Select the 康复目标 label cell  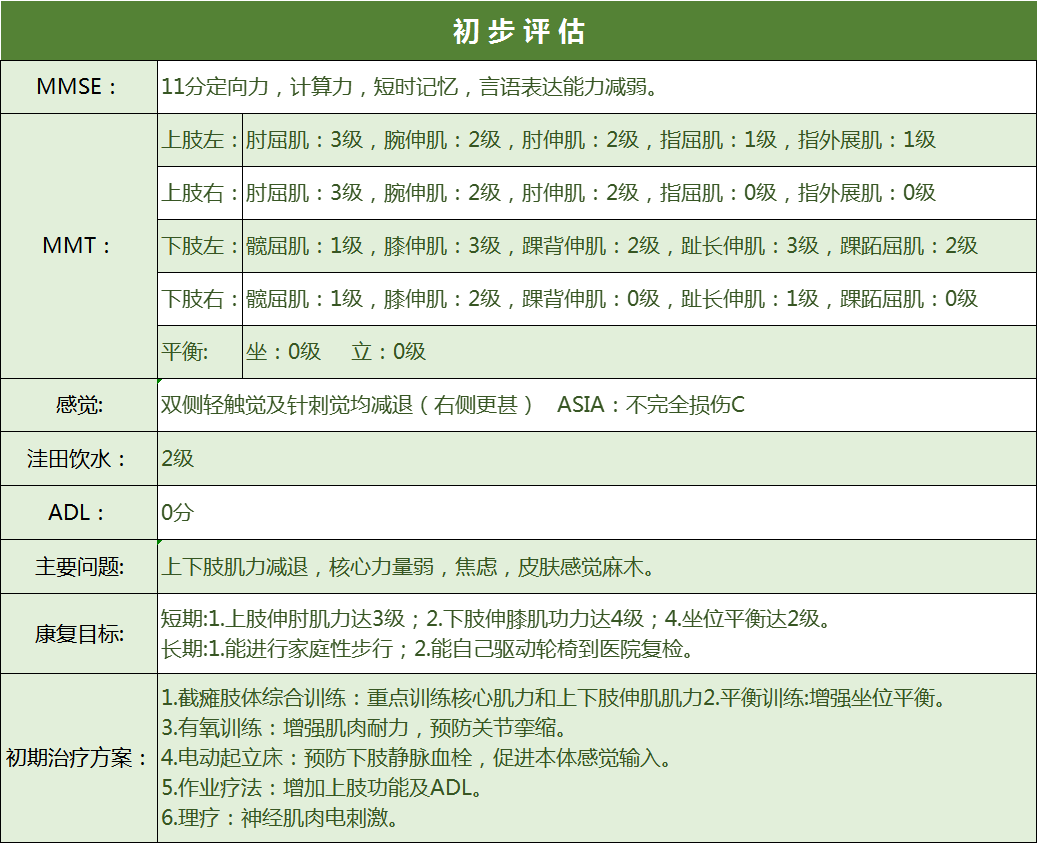point(78,634)
